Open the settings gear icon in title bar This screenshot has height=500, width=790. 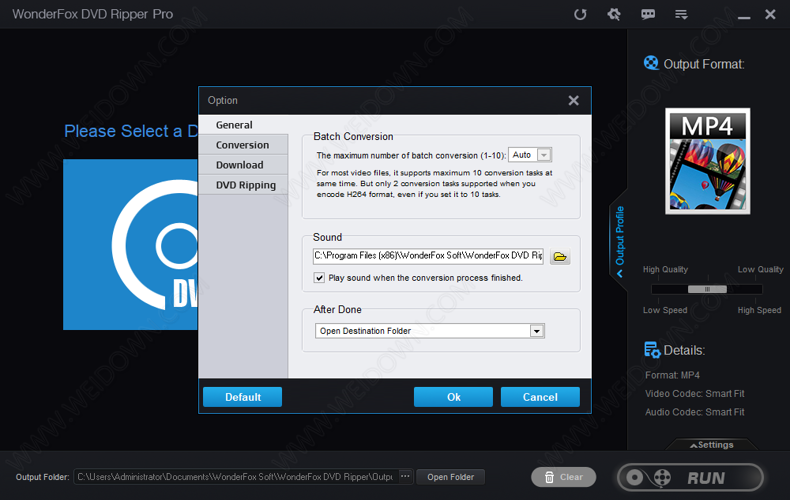pyautogui.click(x=614, y=14)
